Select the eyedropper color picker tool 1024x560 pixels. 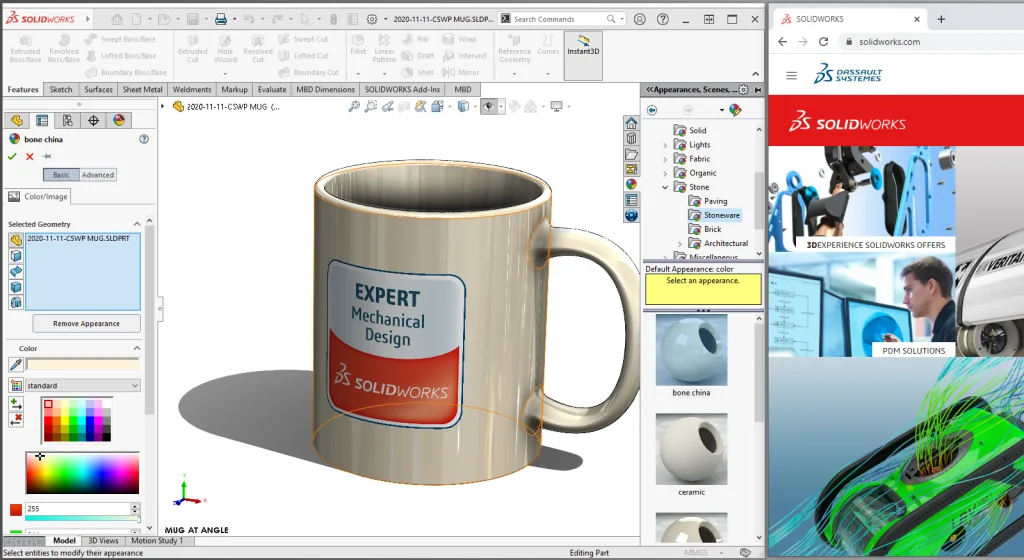tap(16, 365)
